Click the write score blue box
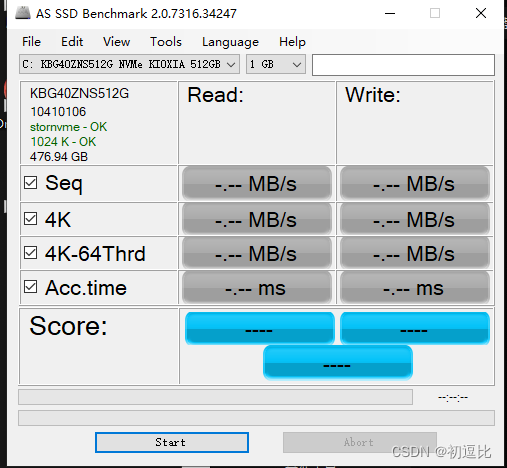 click(x=415, y=328)
